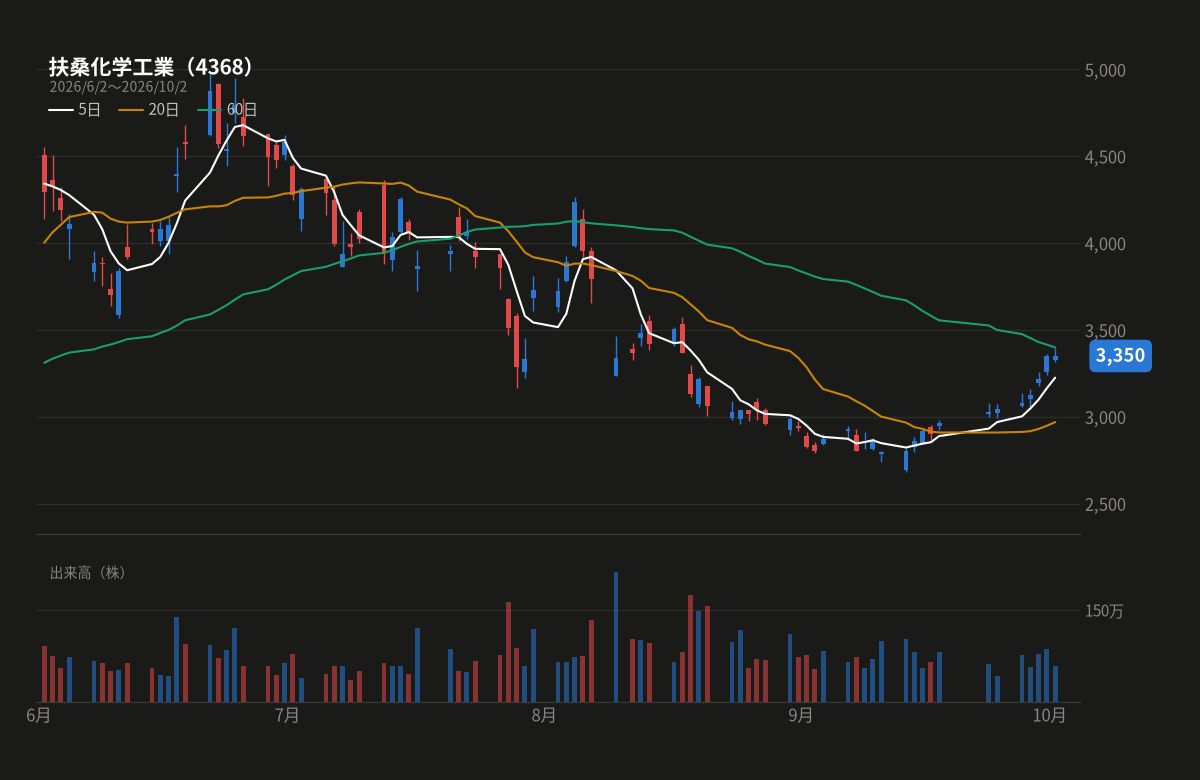1200x780 pixels.
Task: Click the orange line swatch beside 20日
Action: pos(131,110)
